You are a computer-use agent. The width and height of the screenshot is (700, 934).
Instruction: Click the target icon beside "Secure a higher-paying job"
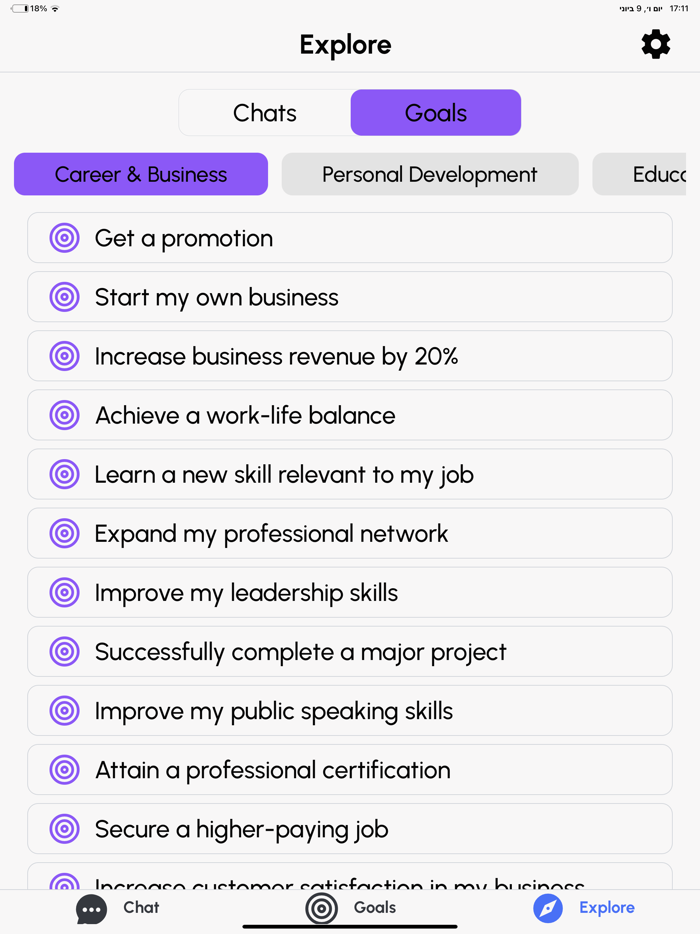(64, 828)
